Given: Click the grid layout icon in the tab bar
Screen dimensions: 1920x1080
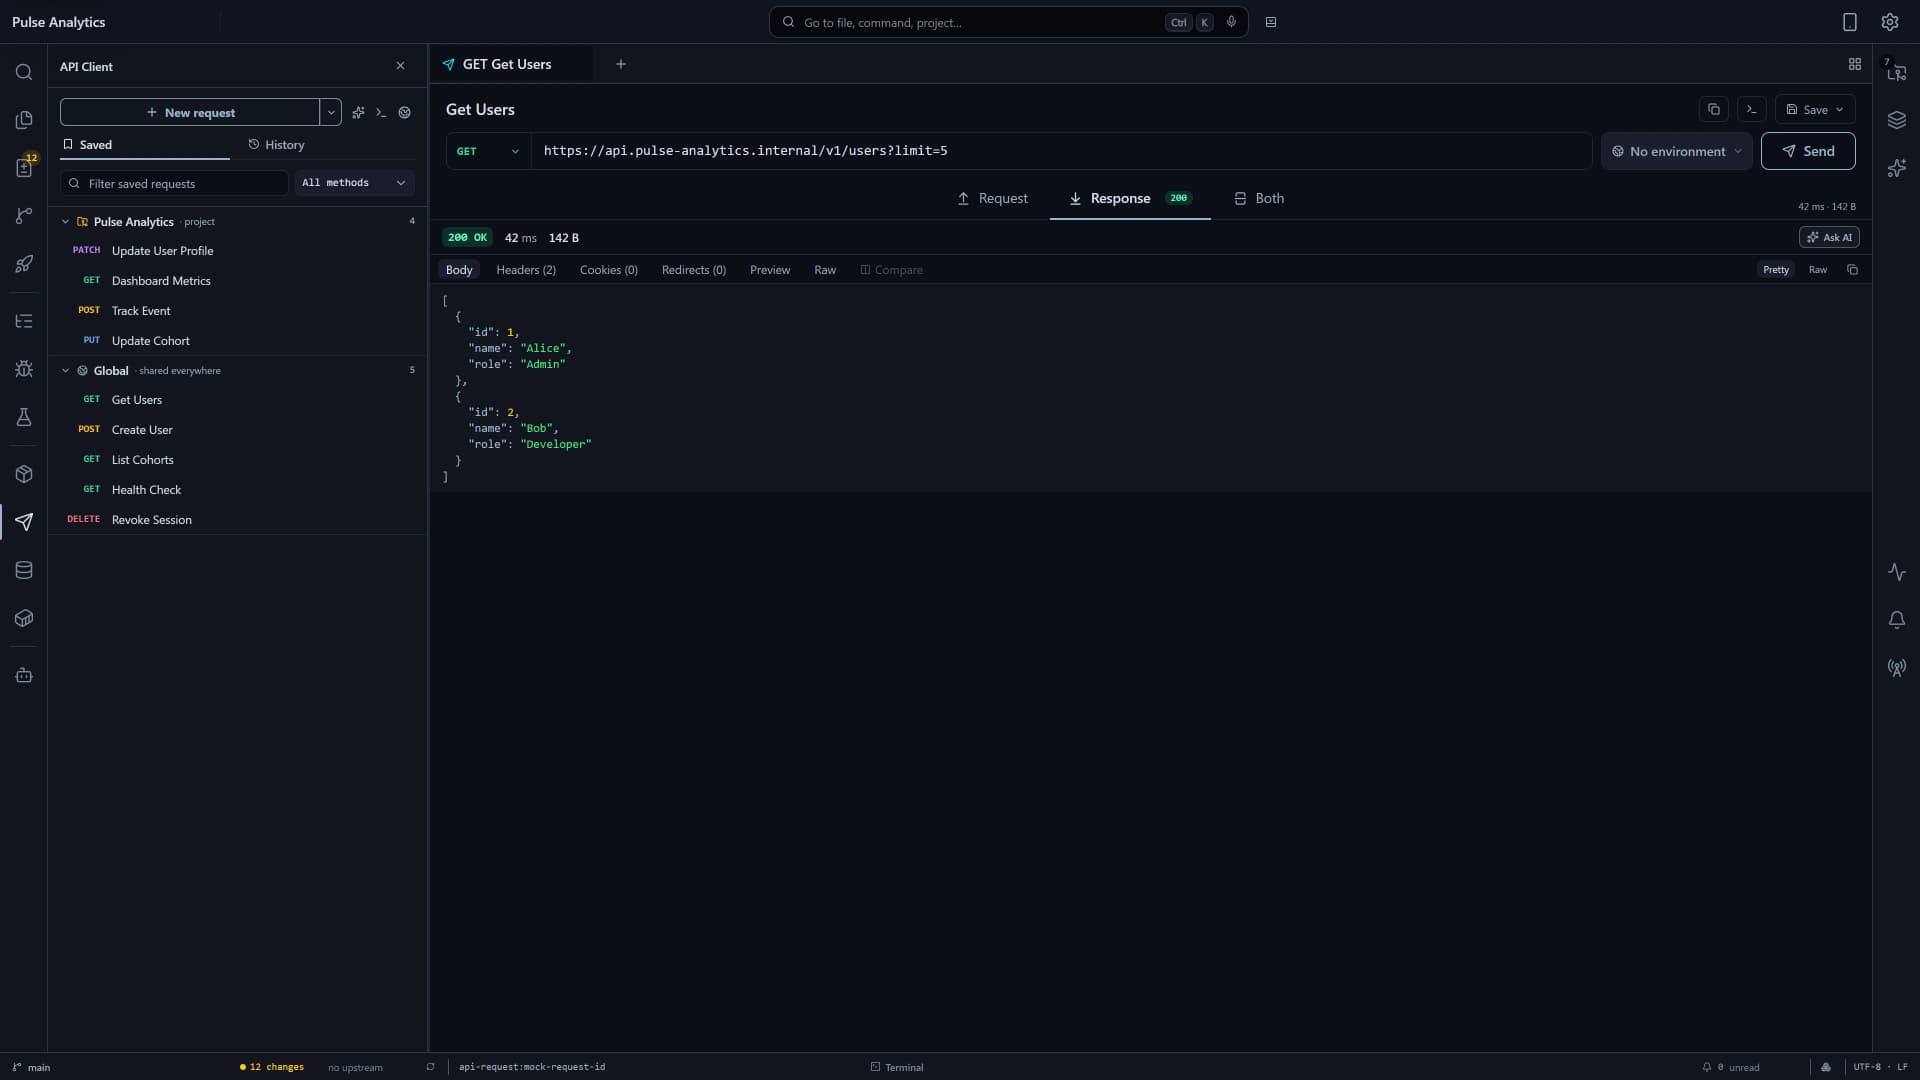Looking at the screenshot, I should pyautogui.click(x=1855, y=64).
